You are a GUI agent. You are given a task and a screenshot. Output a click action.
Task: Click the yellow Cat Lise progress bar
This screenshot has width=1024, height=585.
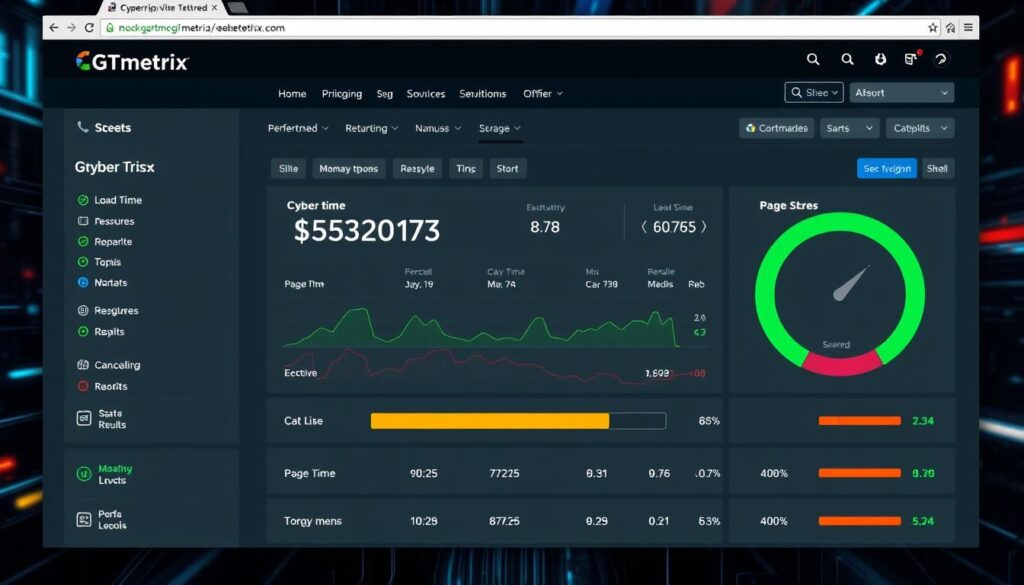click(489, 421)
